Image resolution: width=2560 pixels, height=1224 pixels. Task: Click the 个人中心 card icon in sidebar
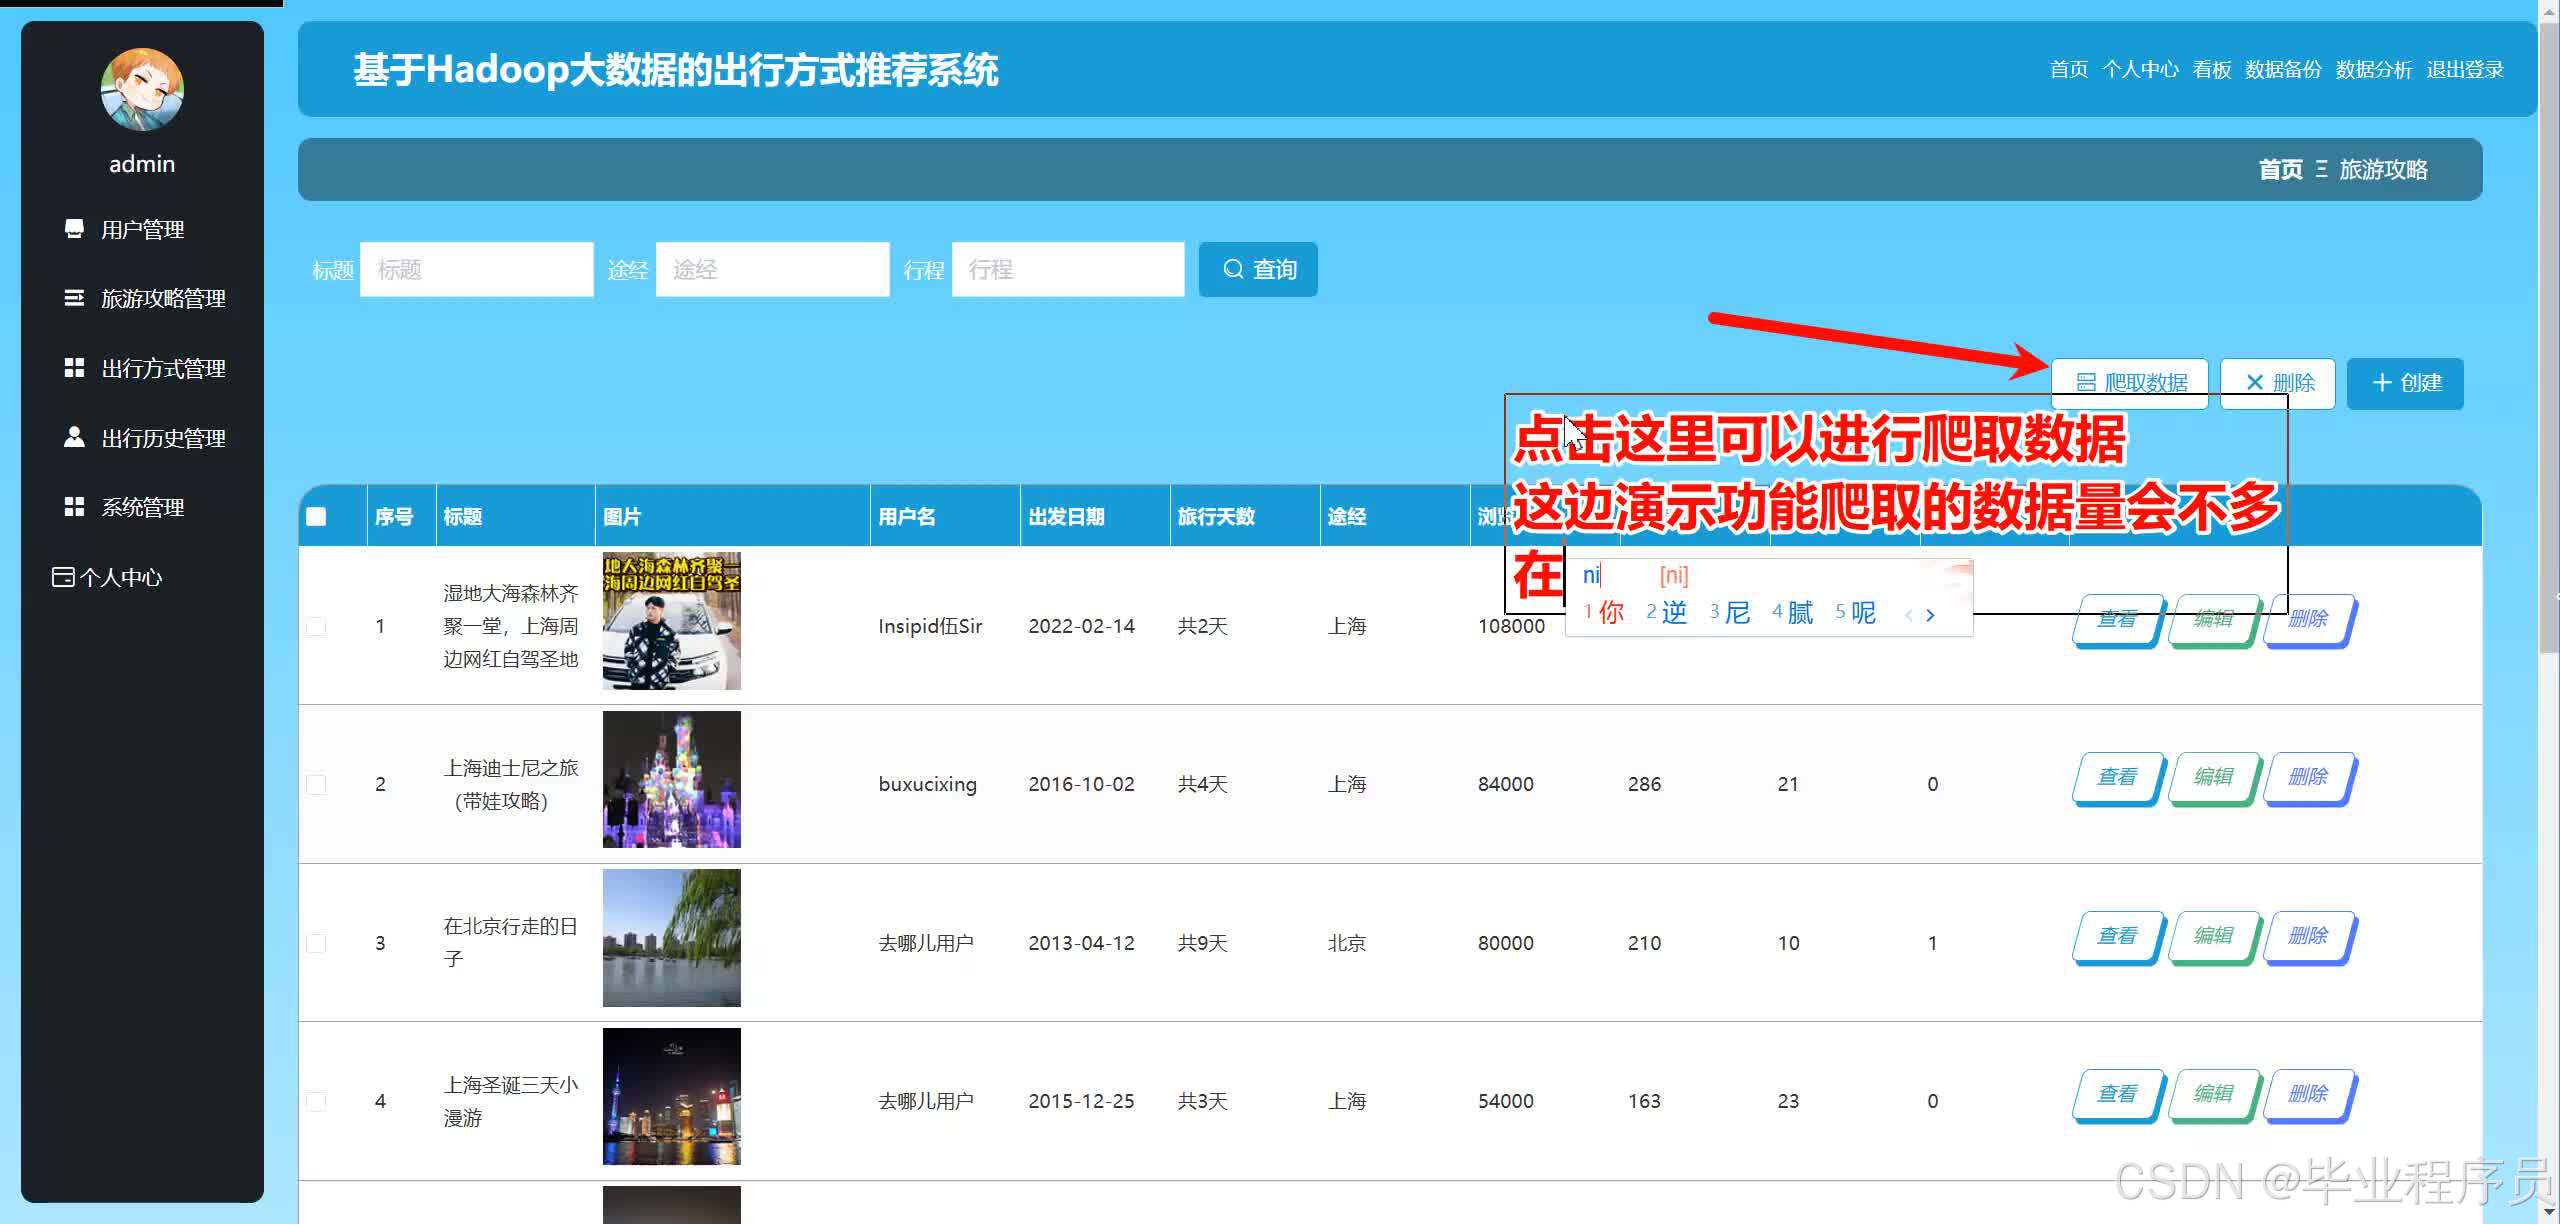63,577
